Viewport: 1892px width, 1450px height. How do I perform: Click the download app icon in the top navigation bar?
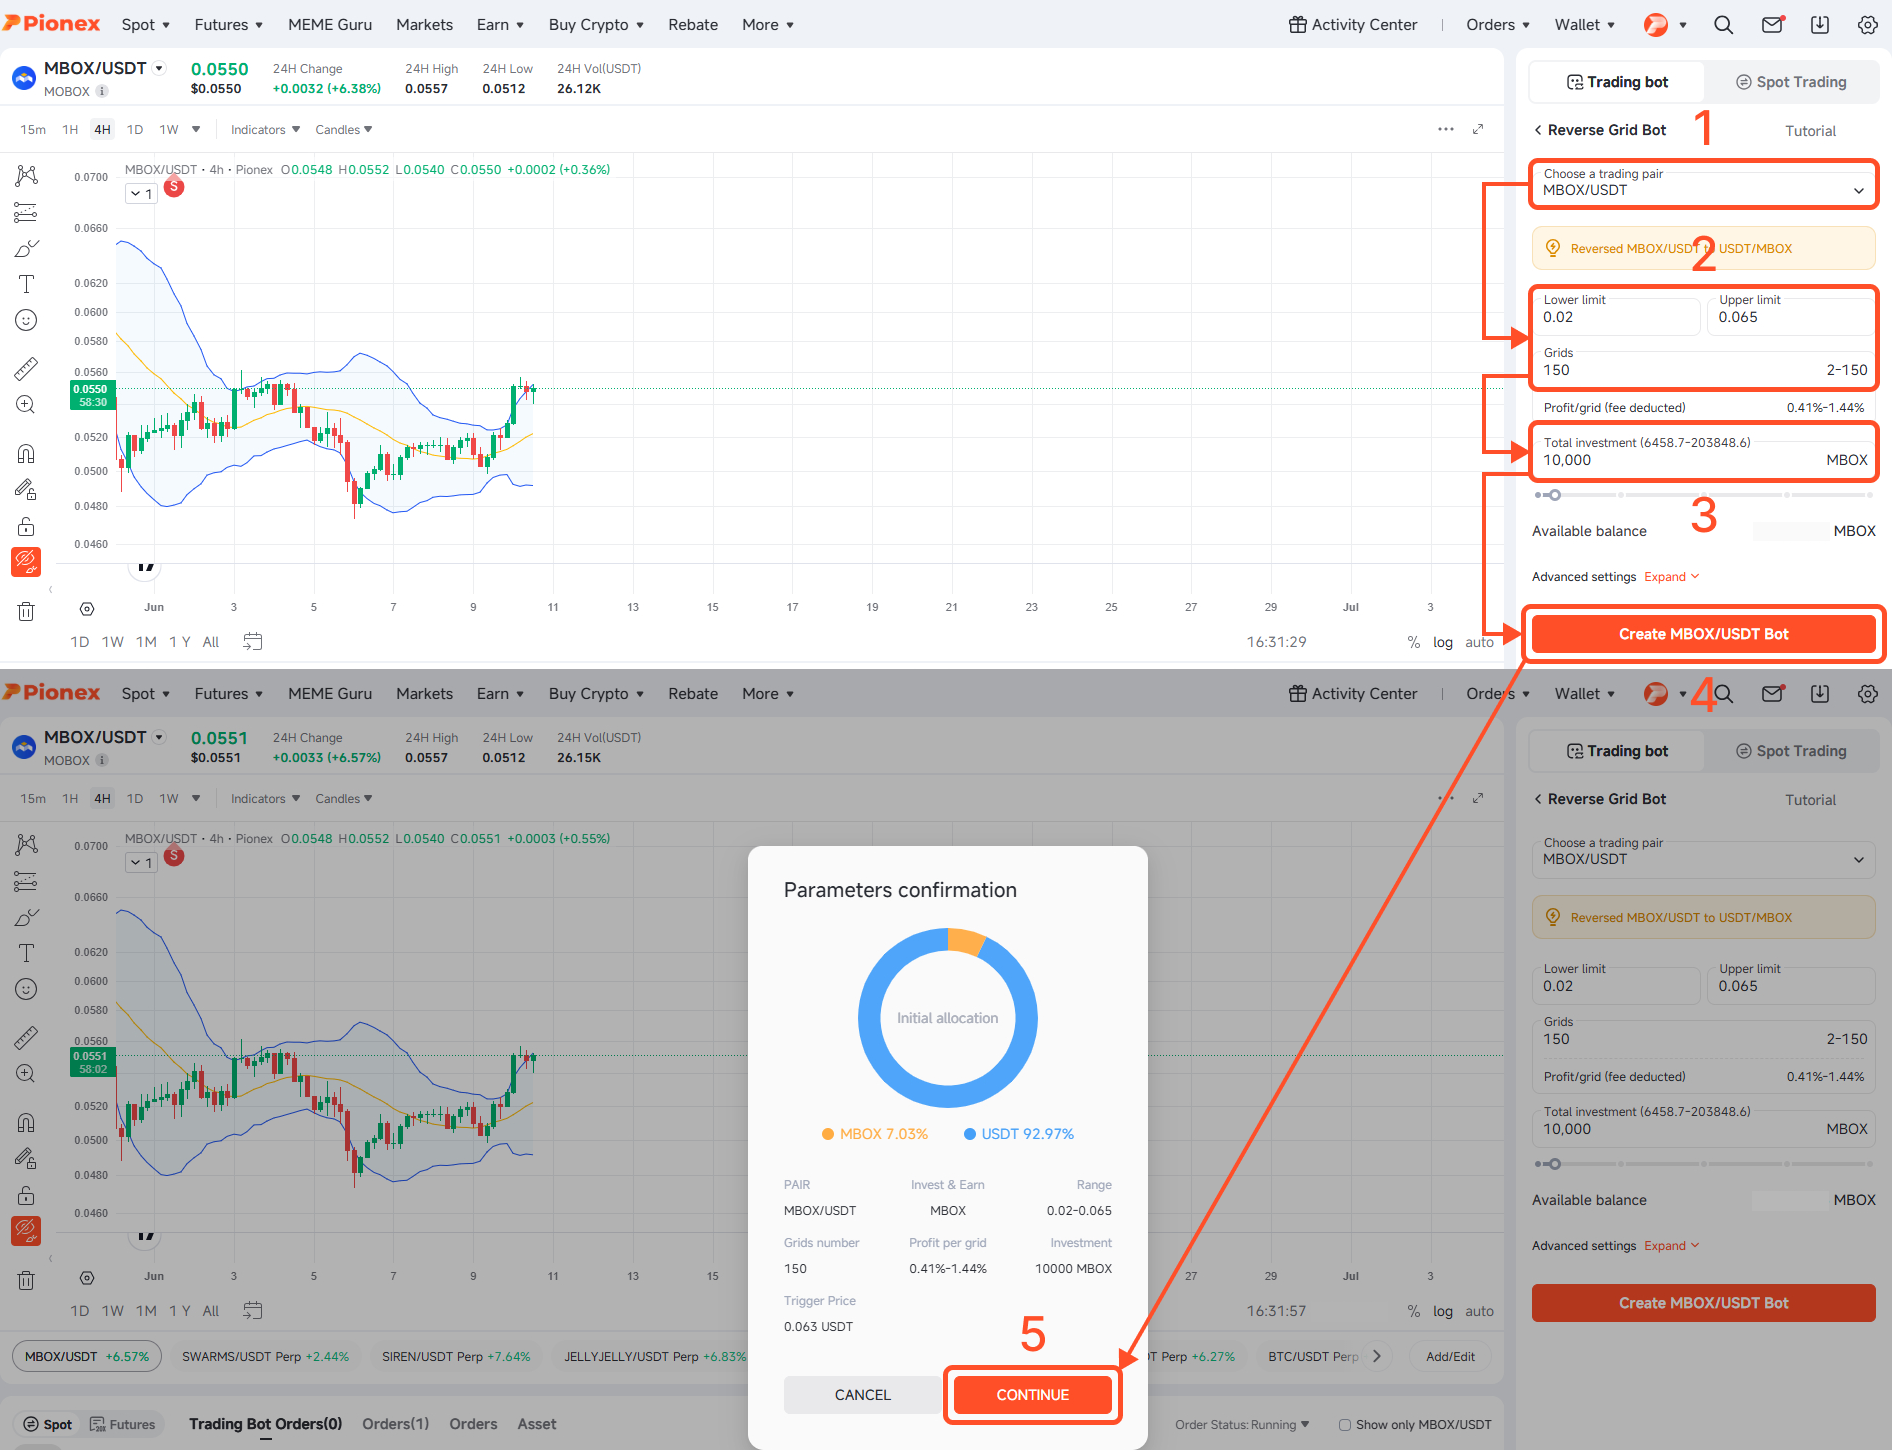point(1820,25)
